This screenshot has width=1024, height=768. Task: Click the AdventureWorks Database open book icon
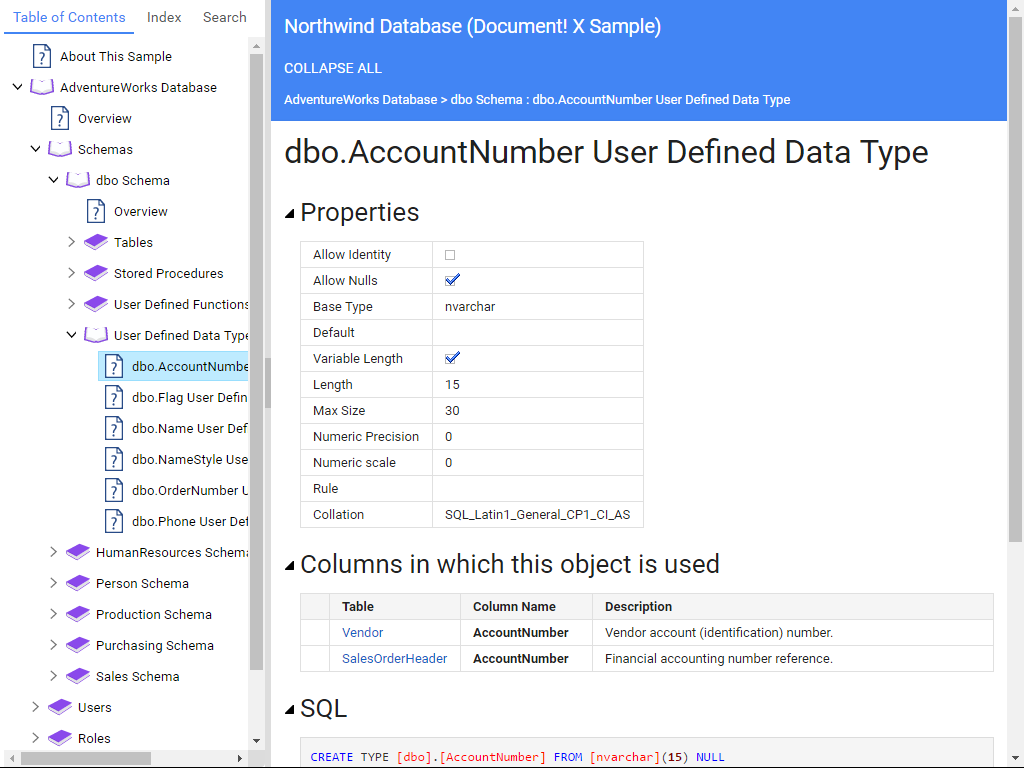(42, 87)
